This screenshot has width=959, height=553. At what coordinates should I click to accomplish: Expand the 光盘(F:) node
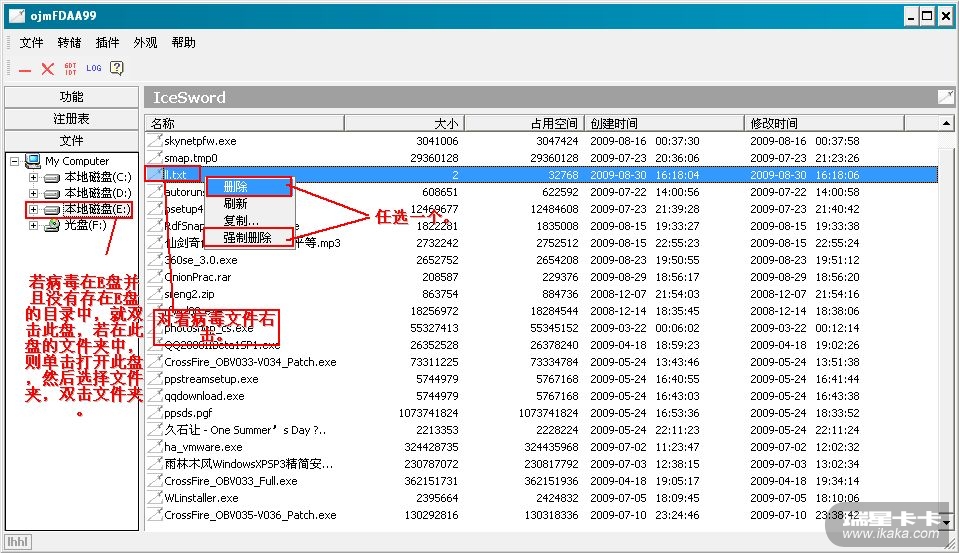tap(33, 225)
